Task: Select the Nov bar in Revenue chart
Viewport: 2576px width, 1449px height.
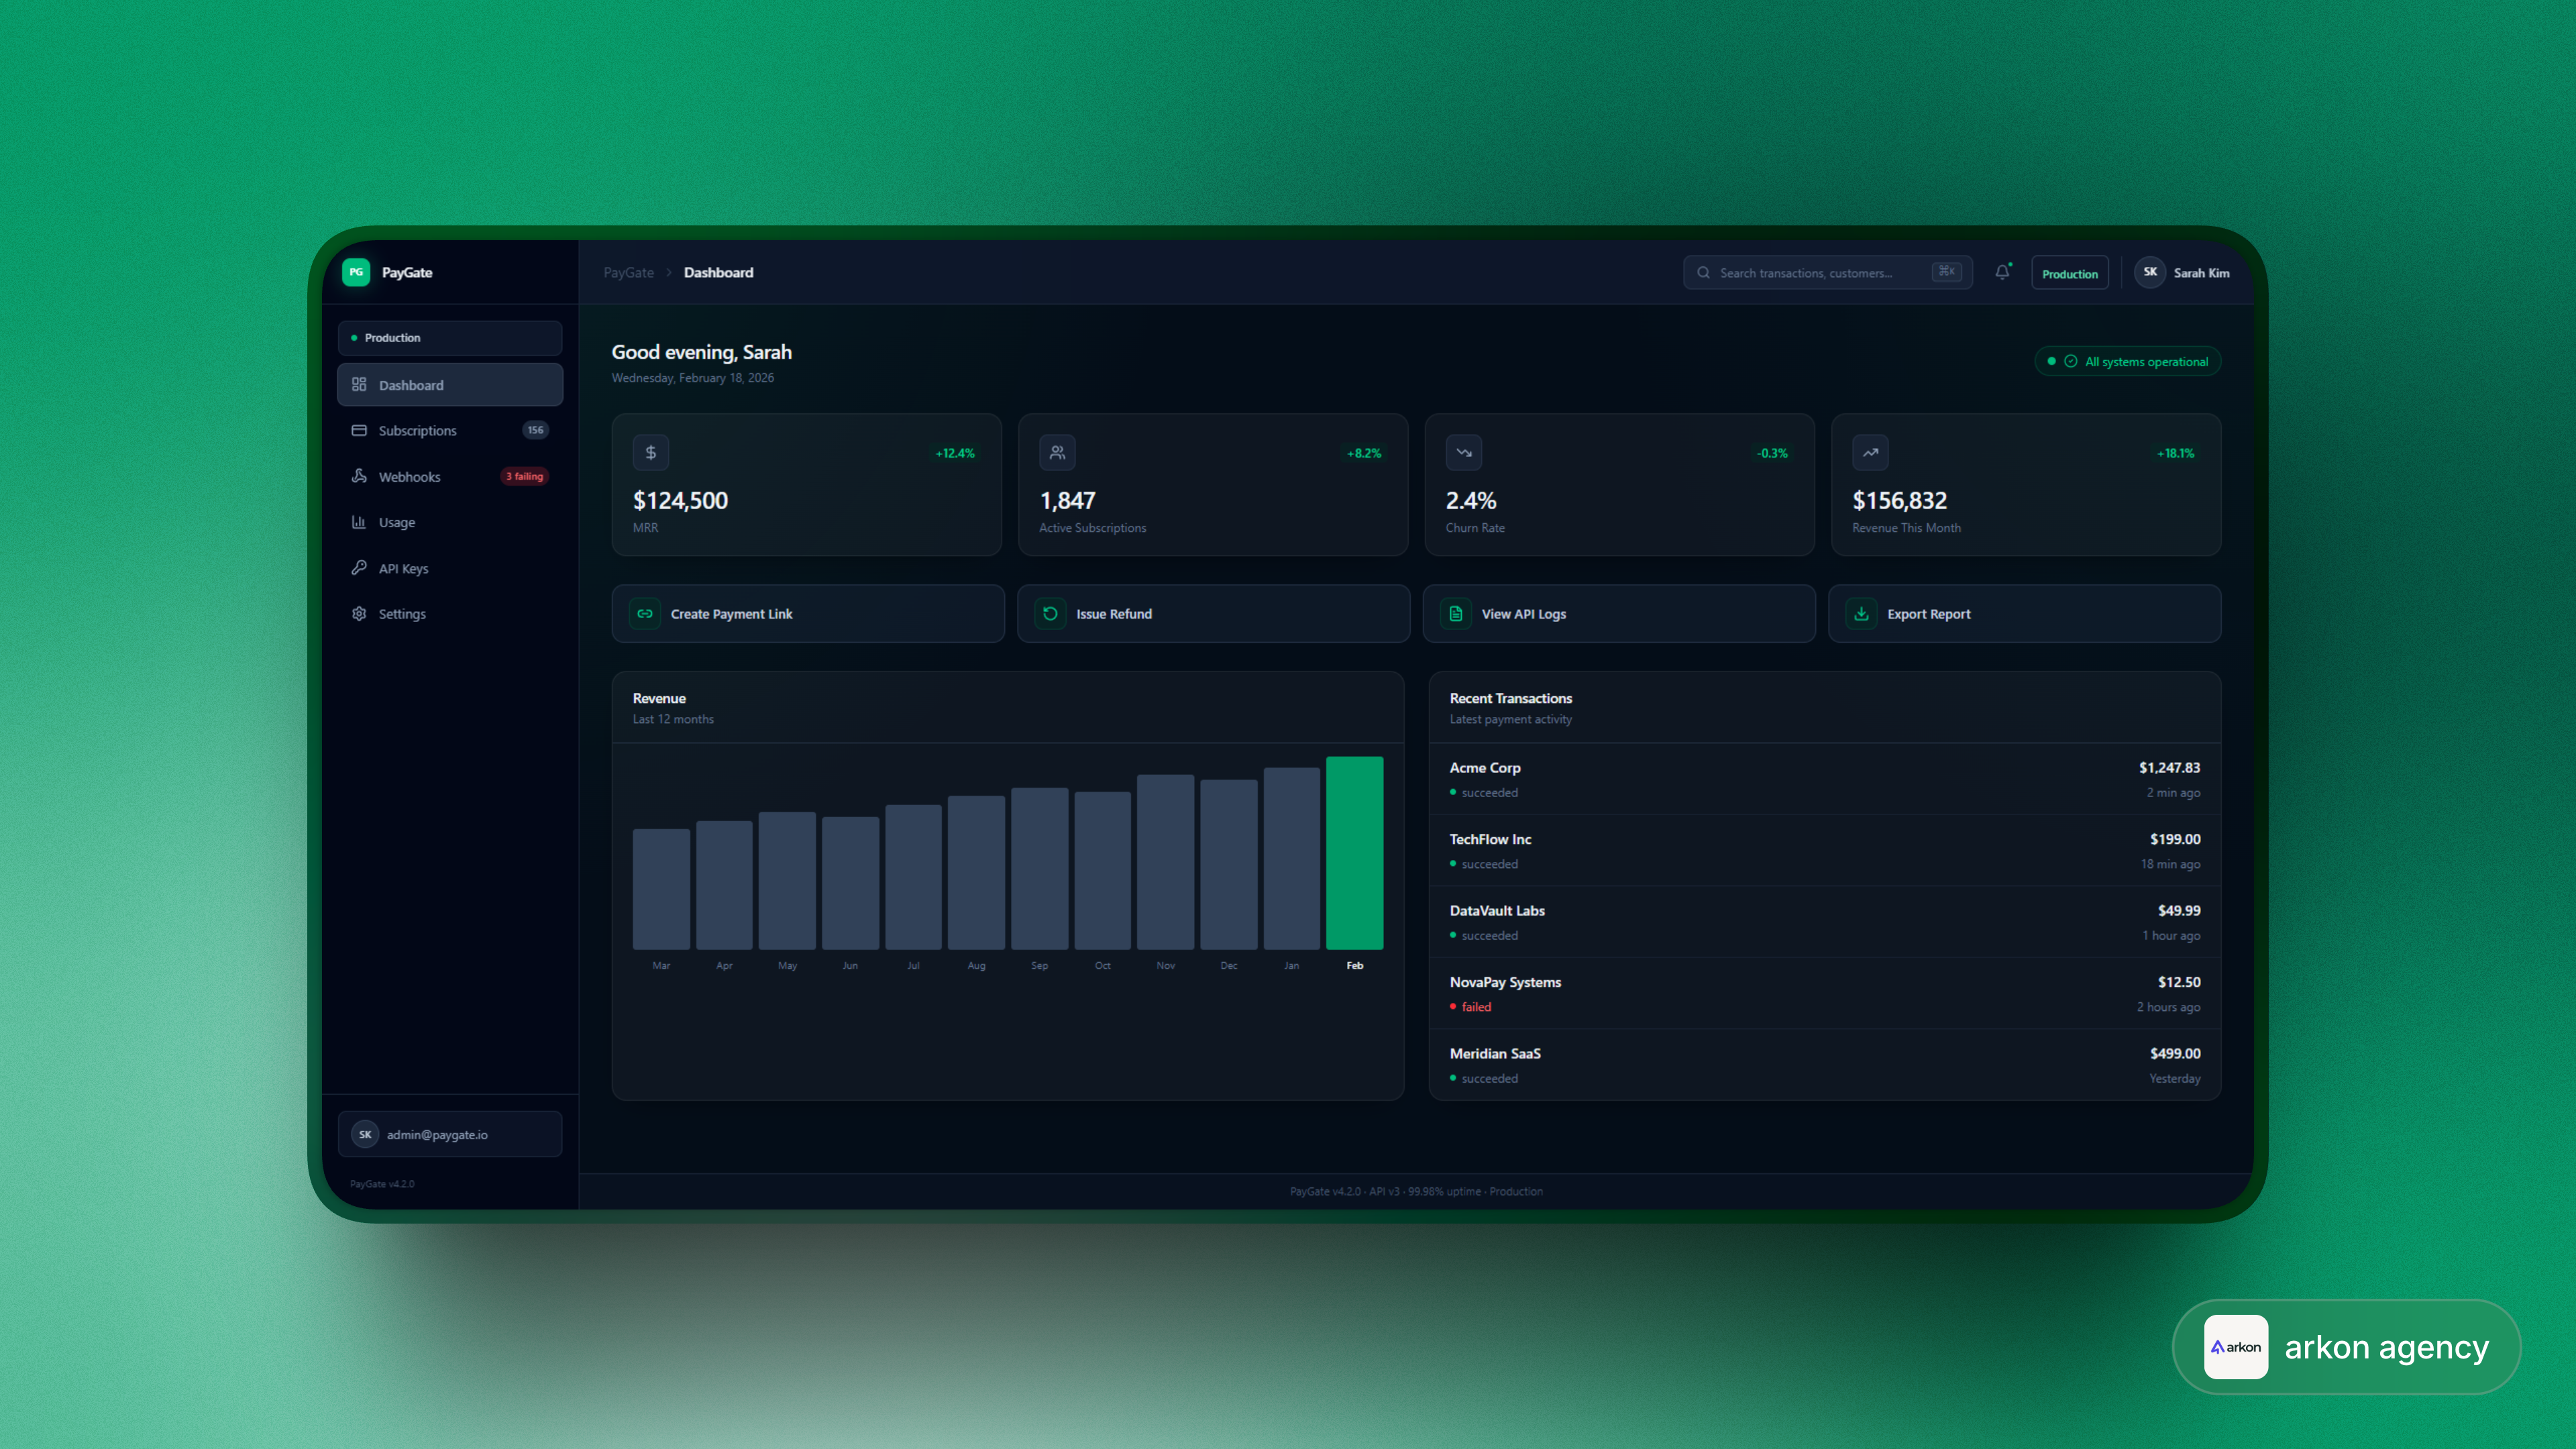Action: (x=1165, y=862)
